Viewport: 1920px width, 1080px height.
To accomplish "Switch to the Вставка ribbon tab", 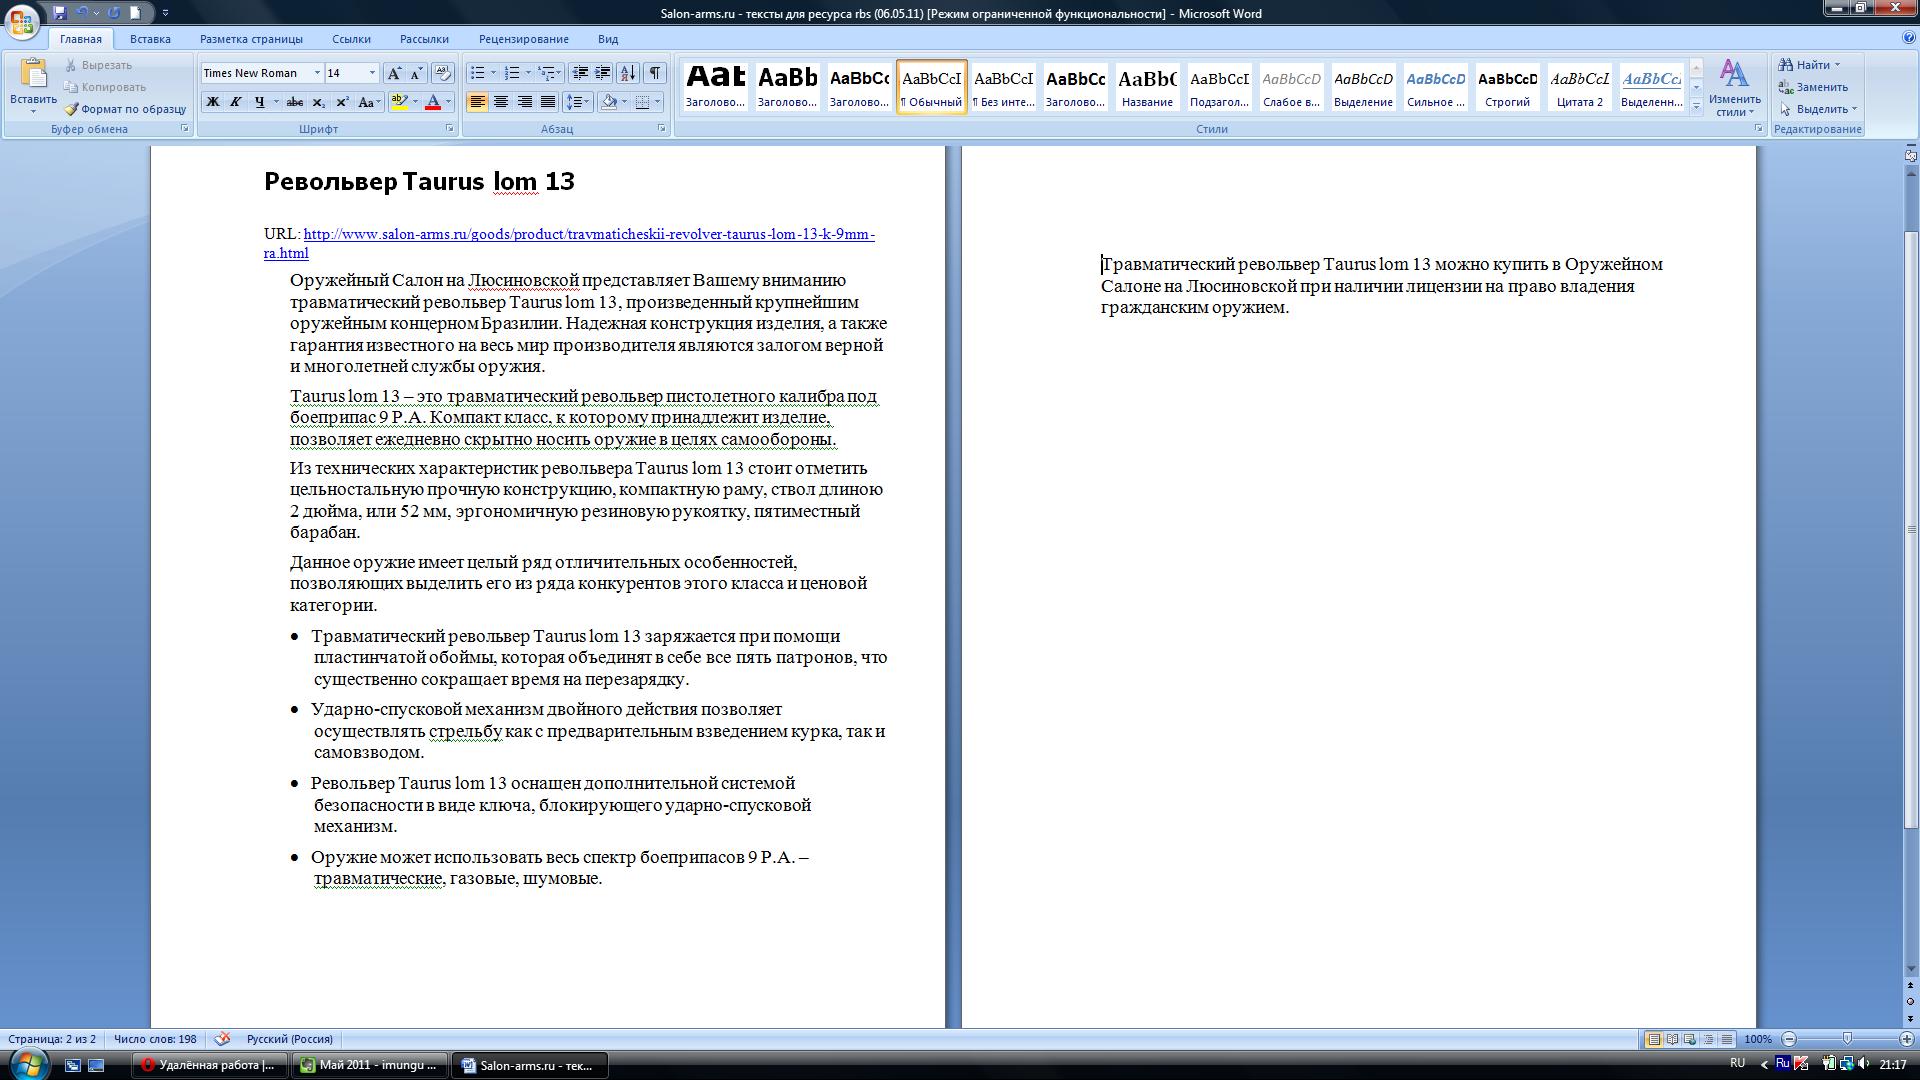I will pyautogui.click(x=150, y=39).
